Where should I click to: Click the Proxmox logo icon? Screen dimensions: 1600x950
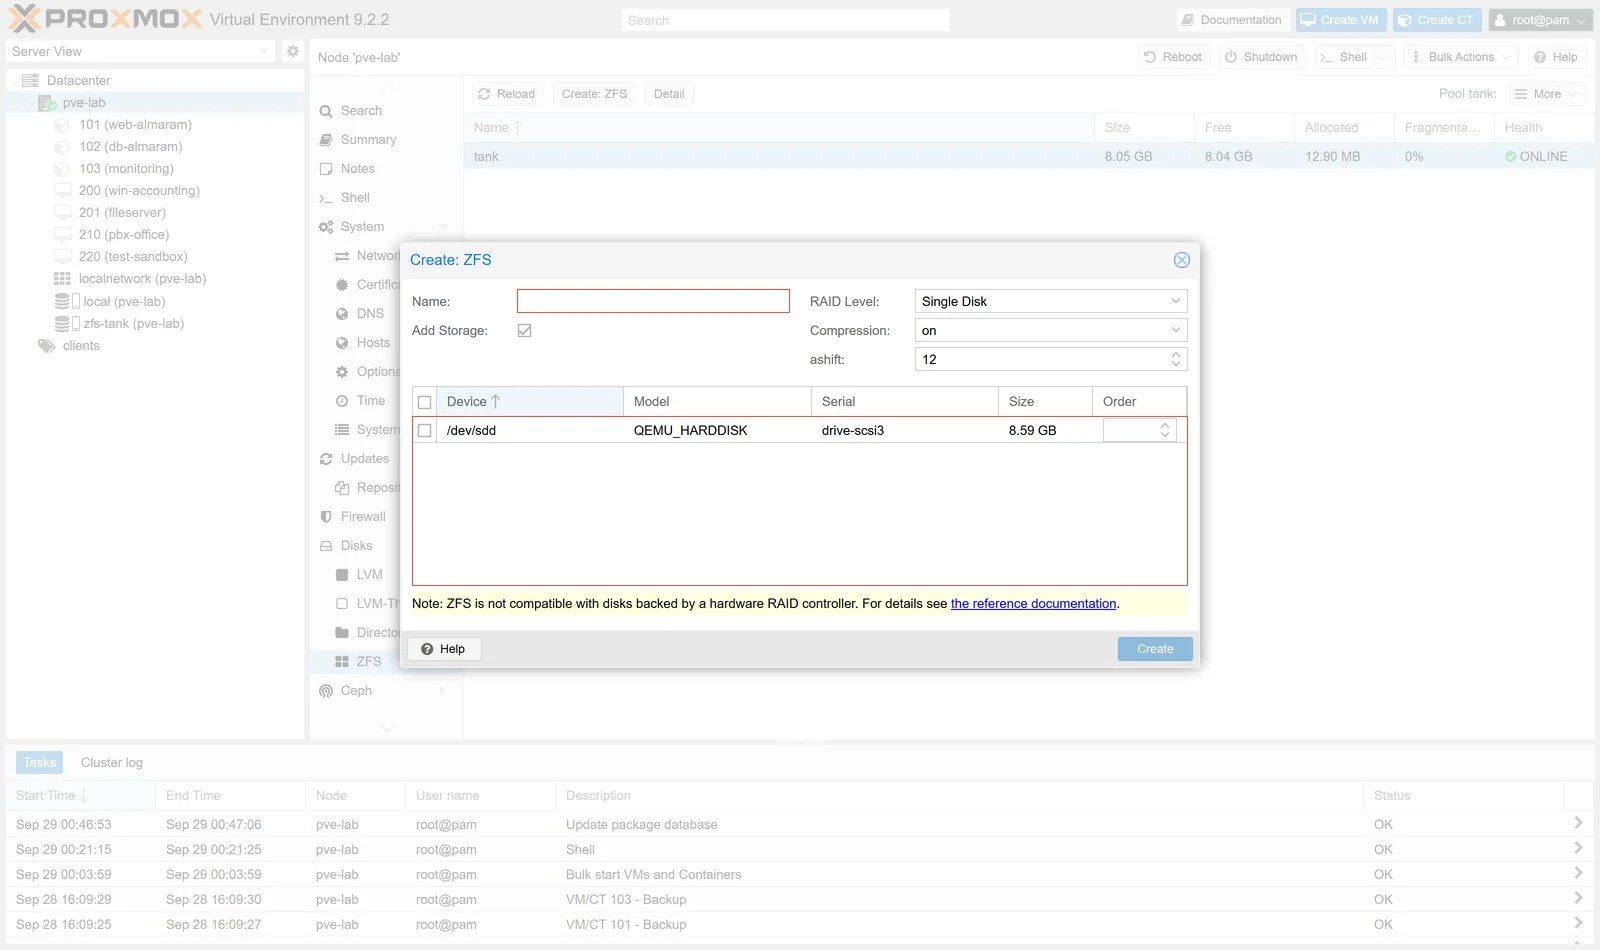point(24,19)
